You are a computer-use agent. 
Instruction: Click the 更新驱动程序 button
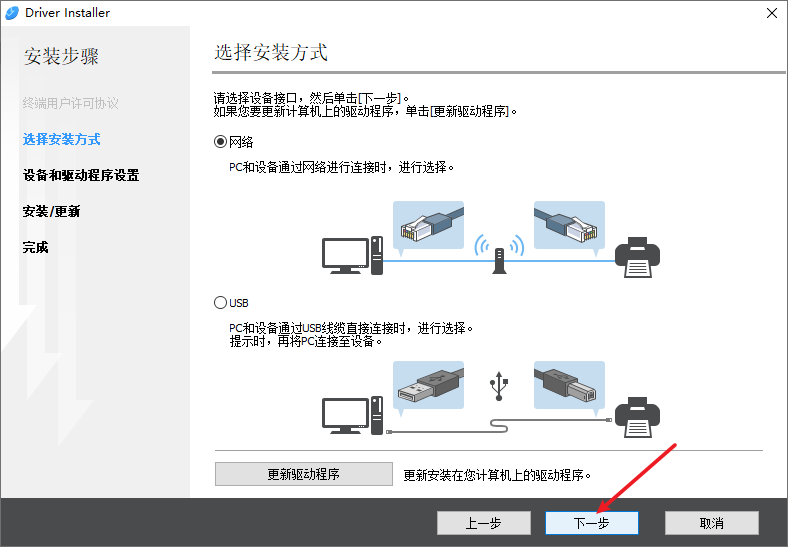(304, 474)
